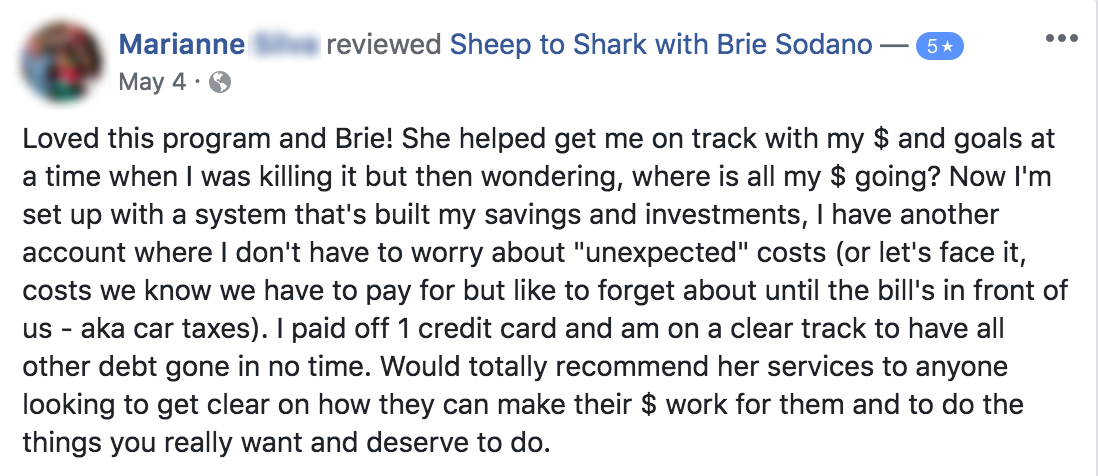This screenshot has height=476, width=1098.
Task: Open the May 4 timestamp permalink
Action: 153,83
